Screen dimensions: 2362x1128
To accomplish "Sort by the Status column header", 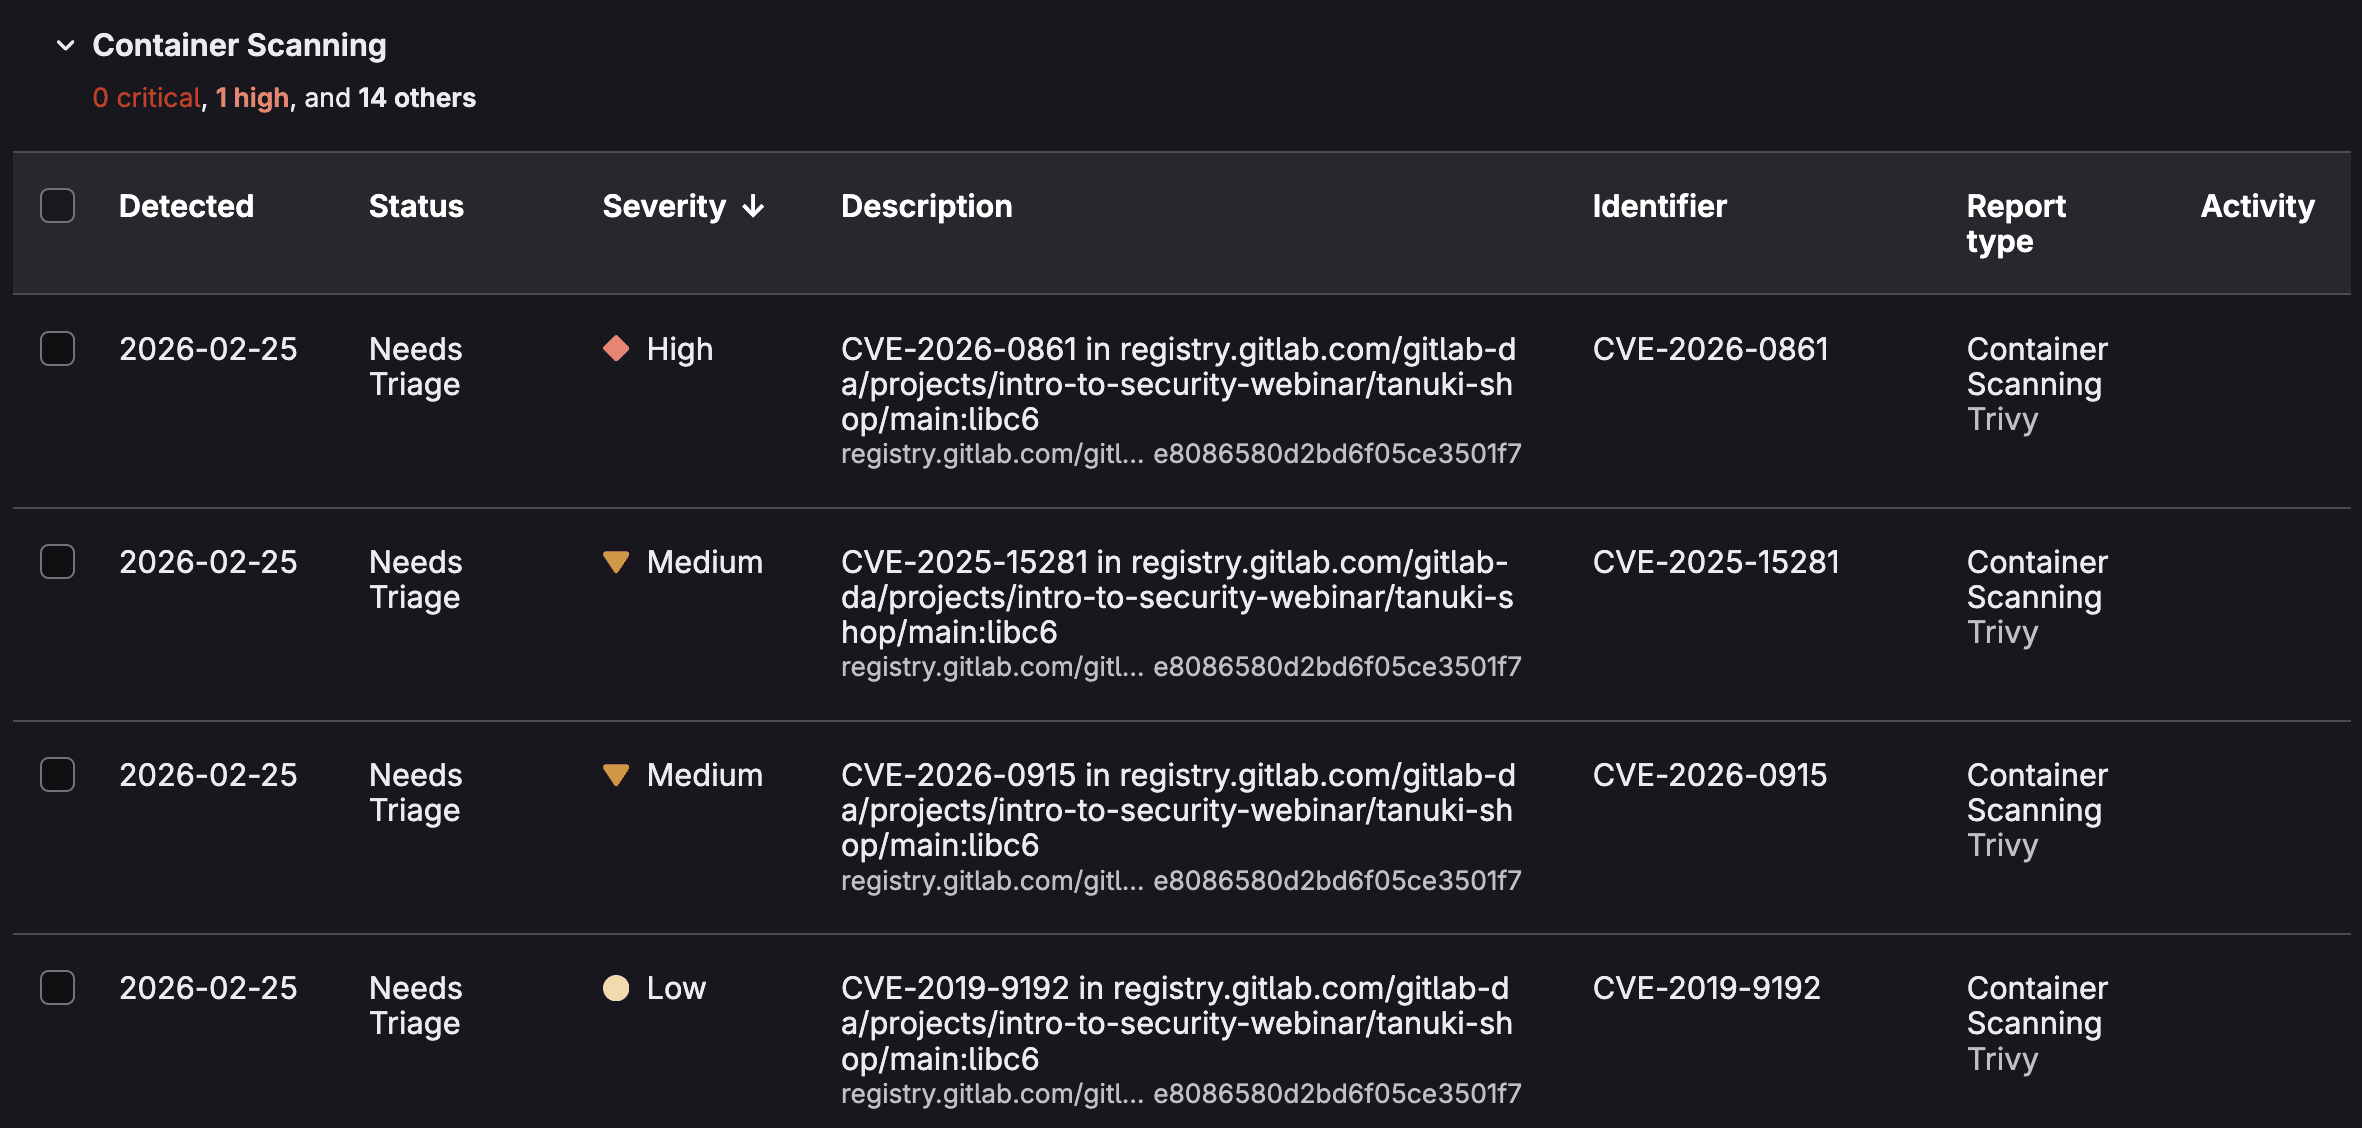I will point(416,206).
